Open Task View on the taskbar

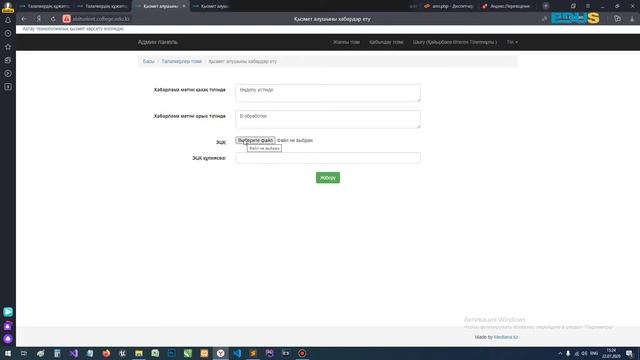[24, 353]
